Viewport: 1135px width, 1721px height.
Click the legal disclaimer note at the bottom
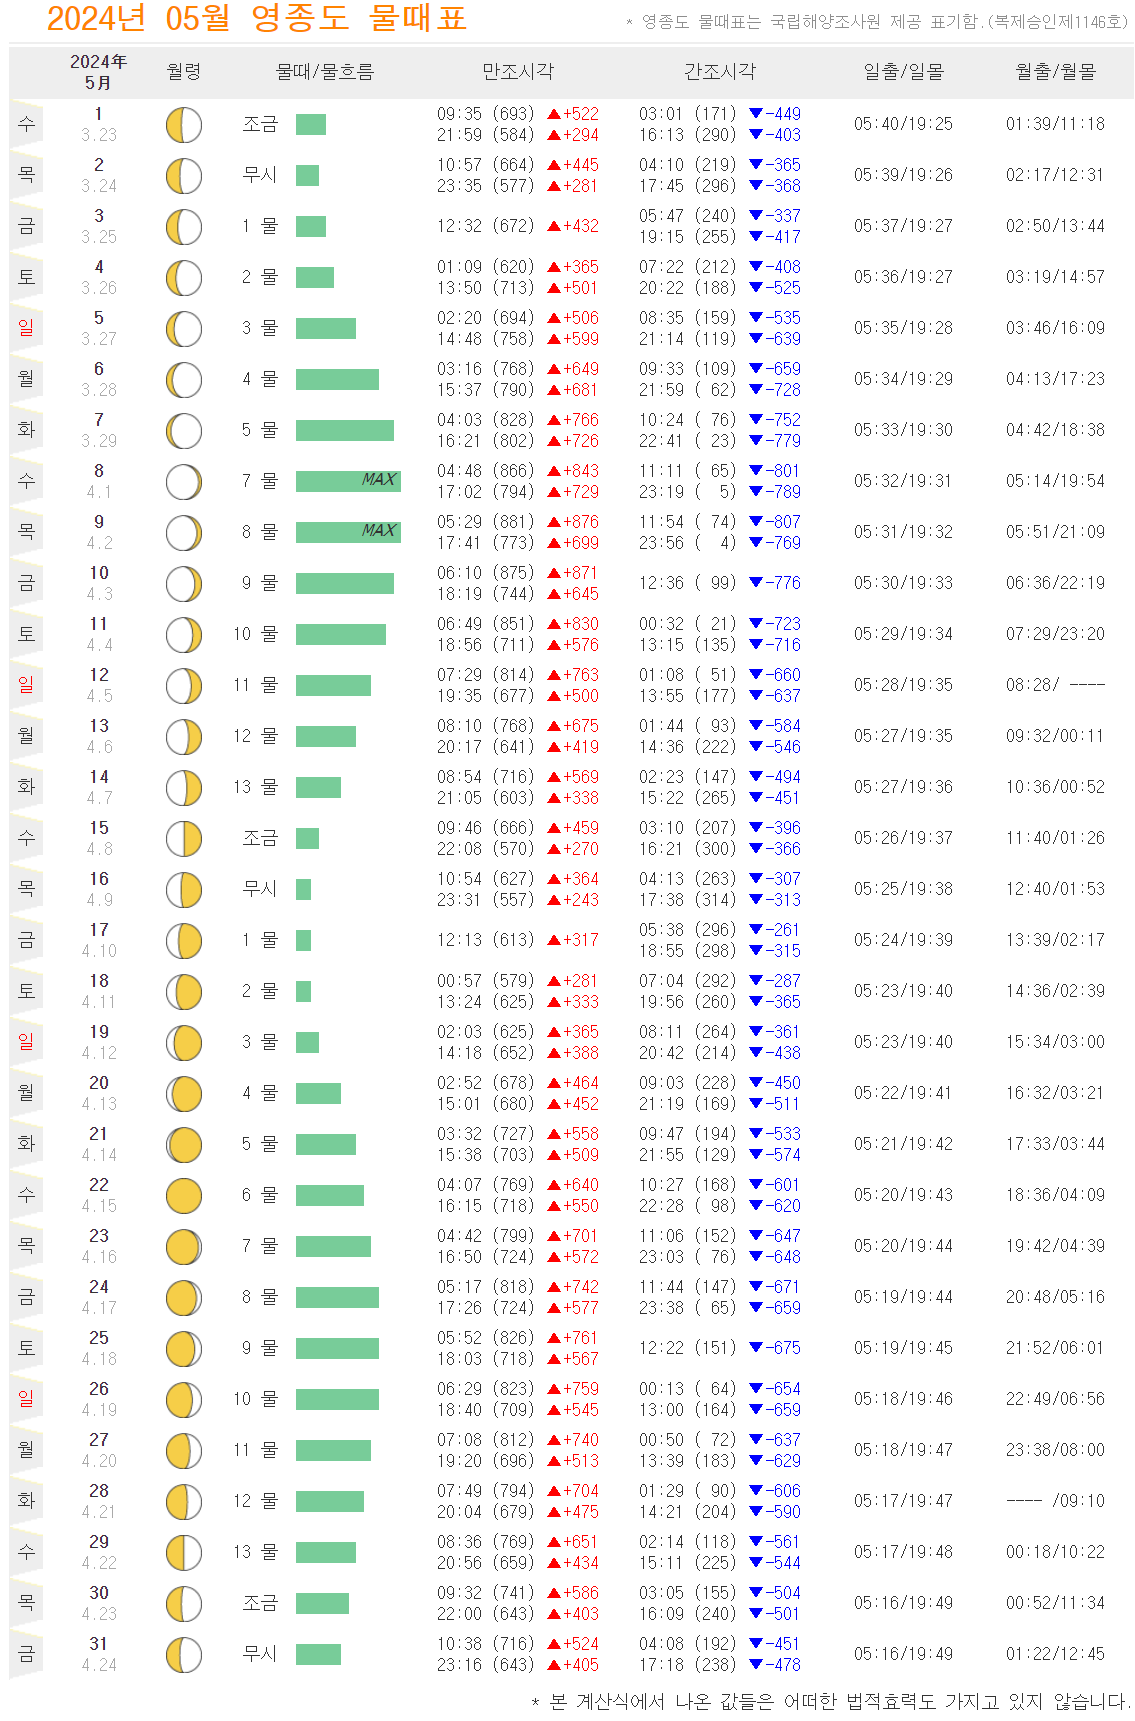pos(830,1701)
